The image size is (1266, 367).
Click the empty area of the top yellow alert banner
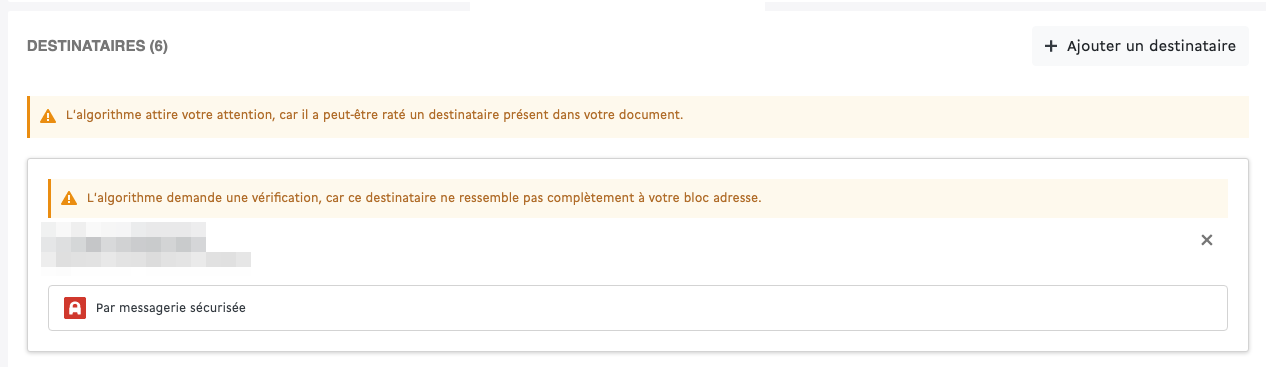pos(960,116)
